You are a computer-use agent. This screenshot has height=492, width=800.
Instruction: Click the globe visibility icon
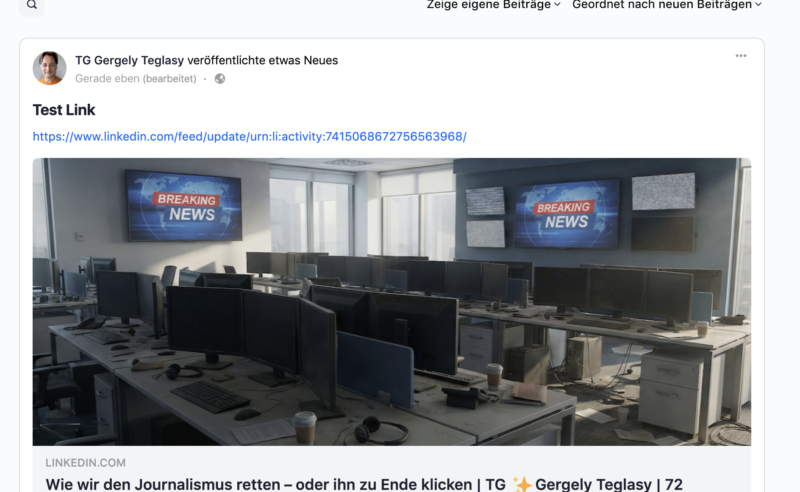click(220, 79)
